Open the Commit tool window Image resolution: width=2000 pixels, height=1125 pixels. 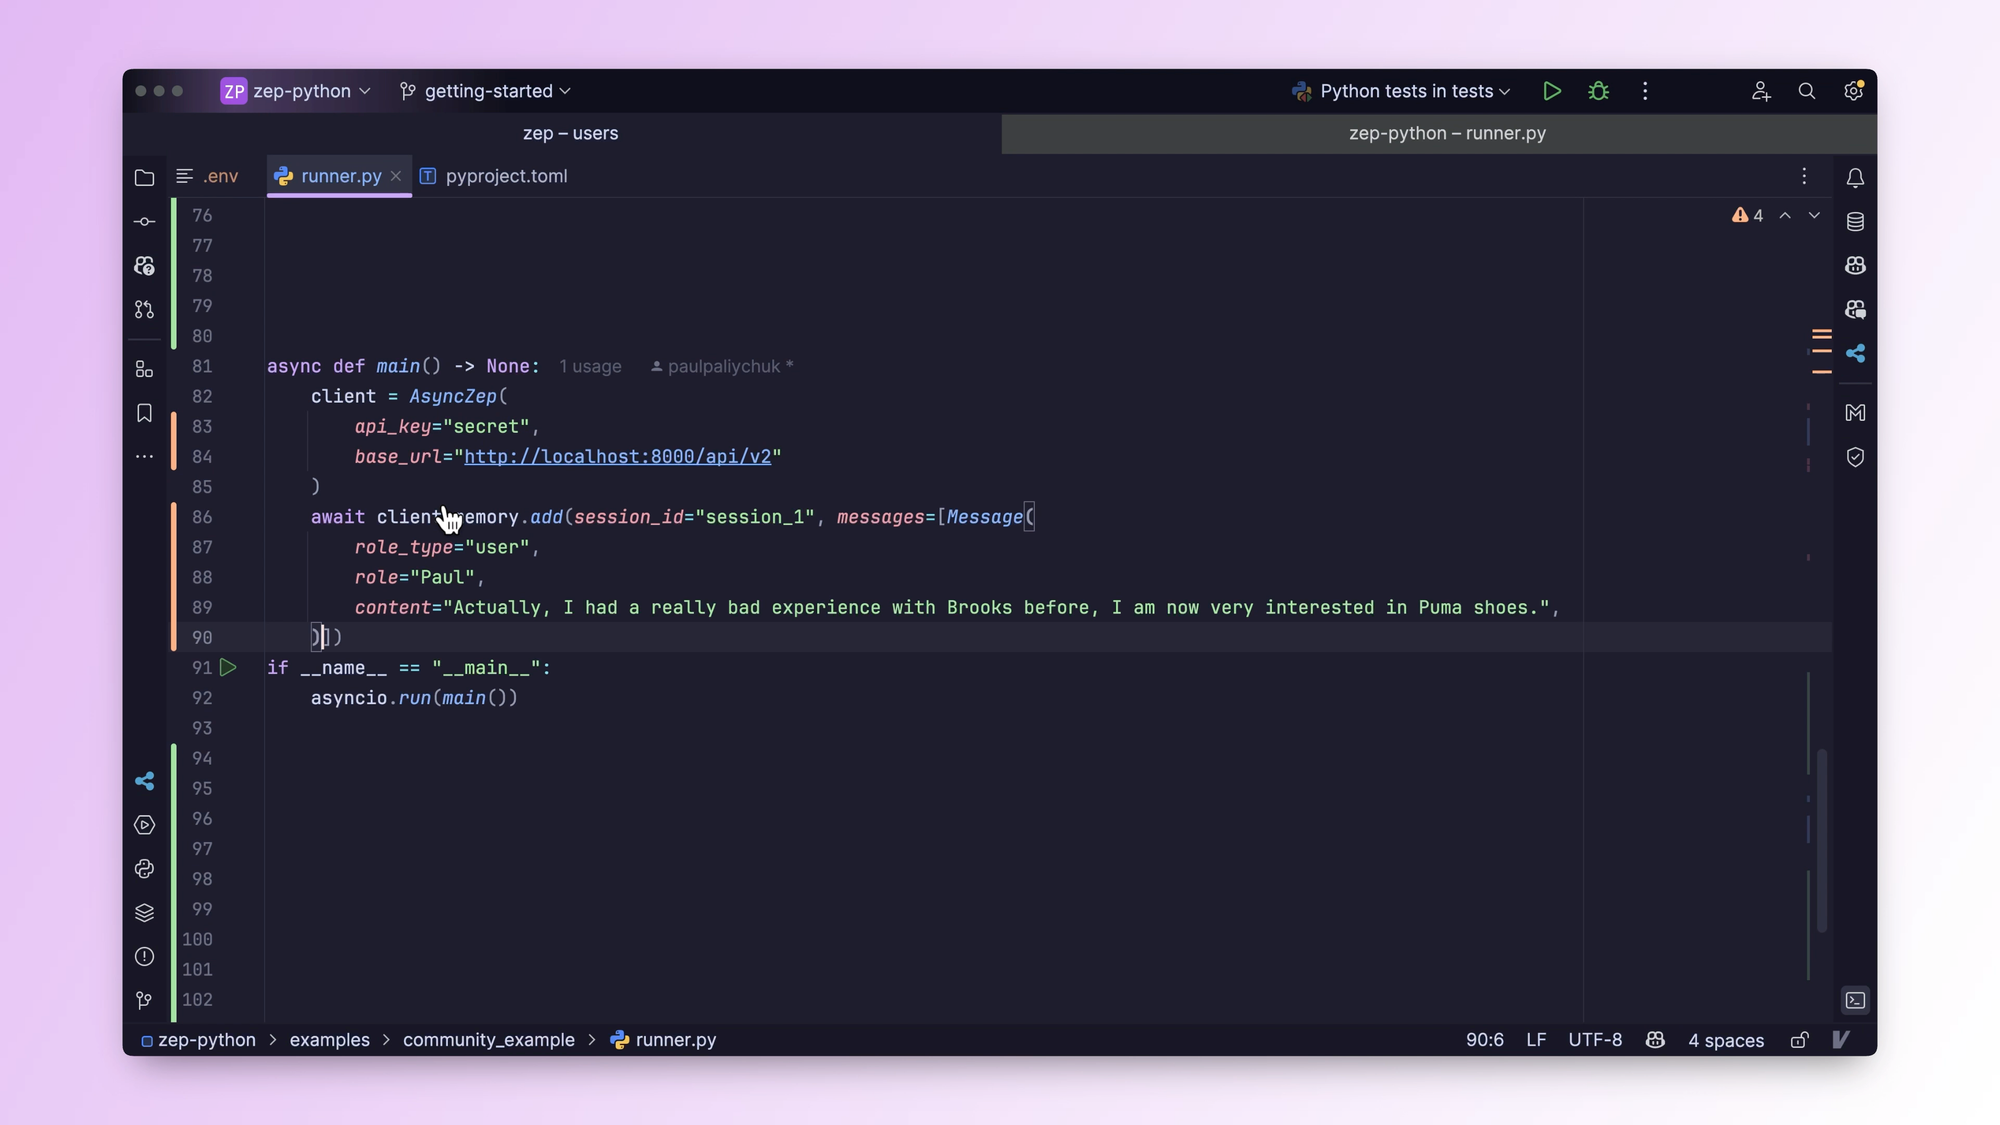coord(144,221)
